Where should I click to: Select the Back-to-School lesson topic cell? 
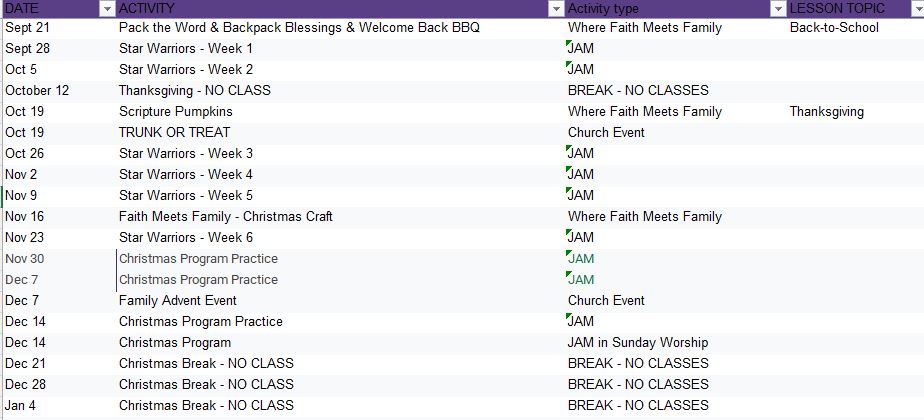tap(834, 28)
